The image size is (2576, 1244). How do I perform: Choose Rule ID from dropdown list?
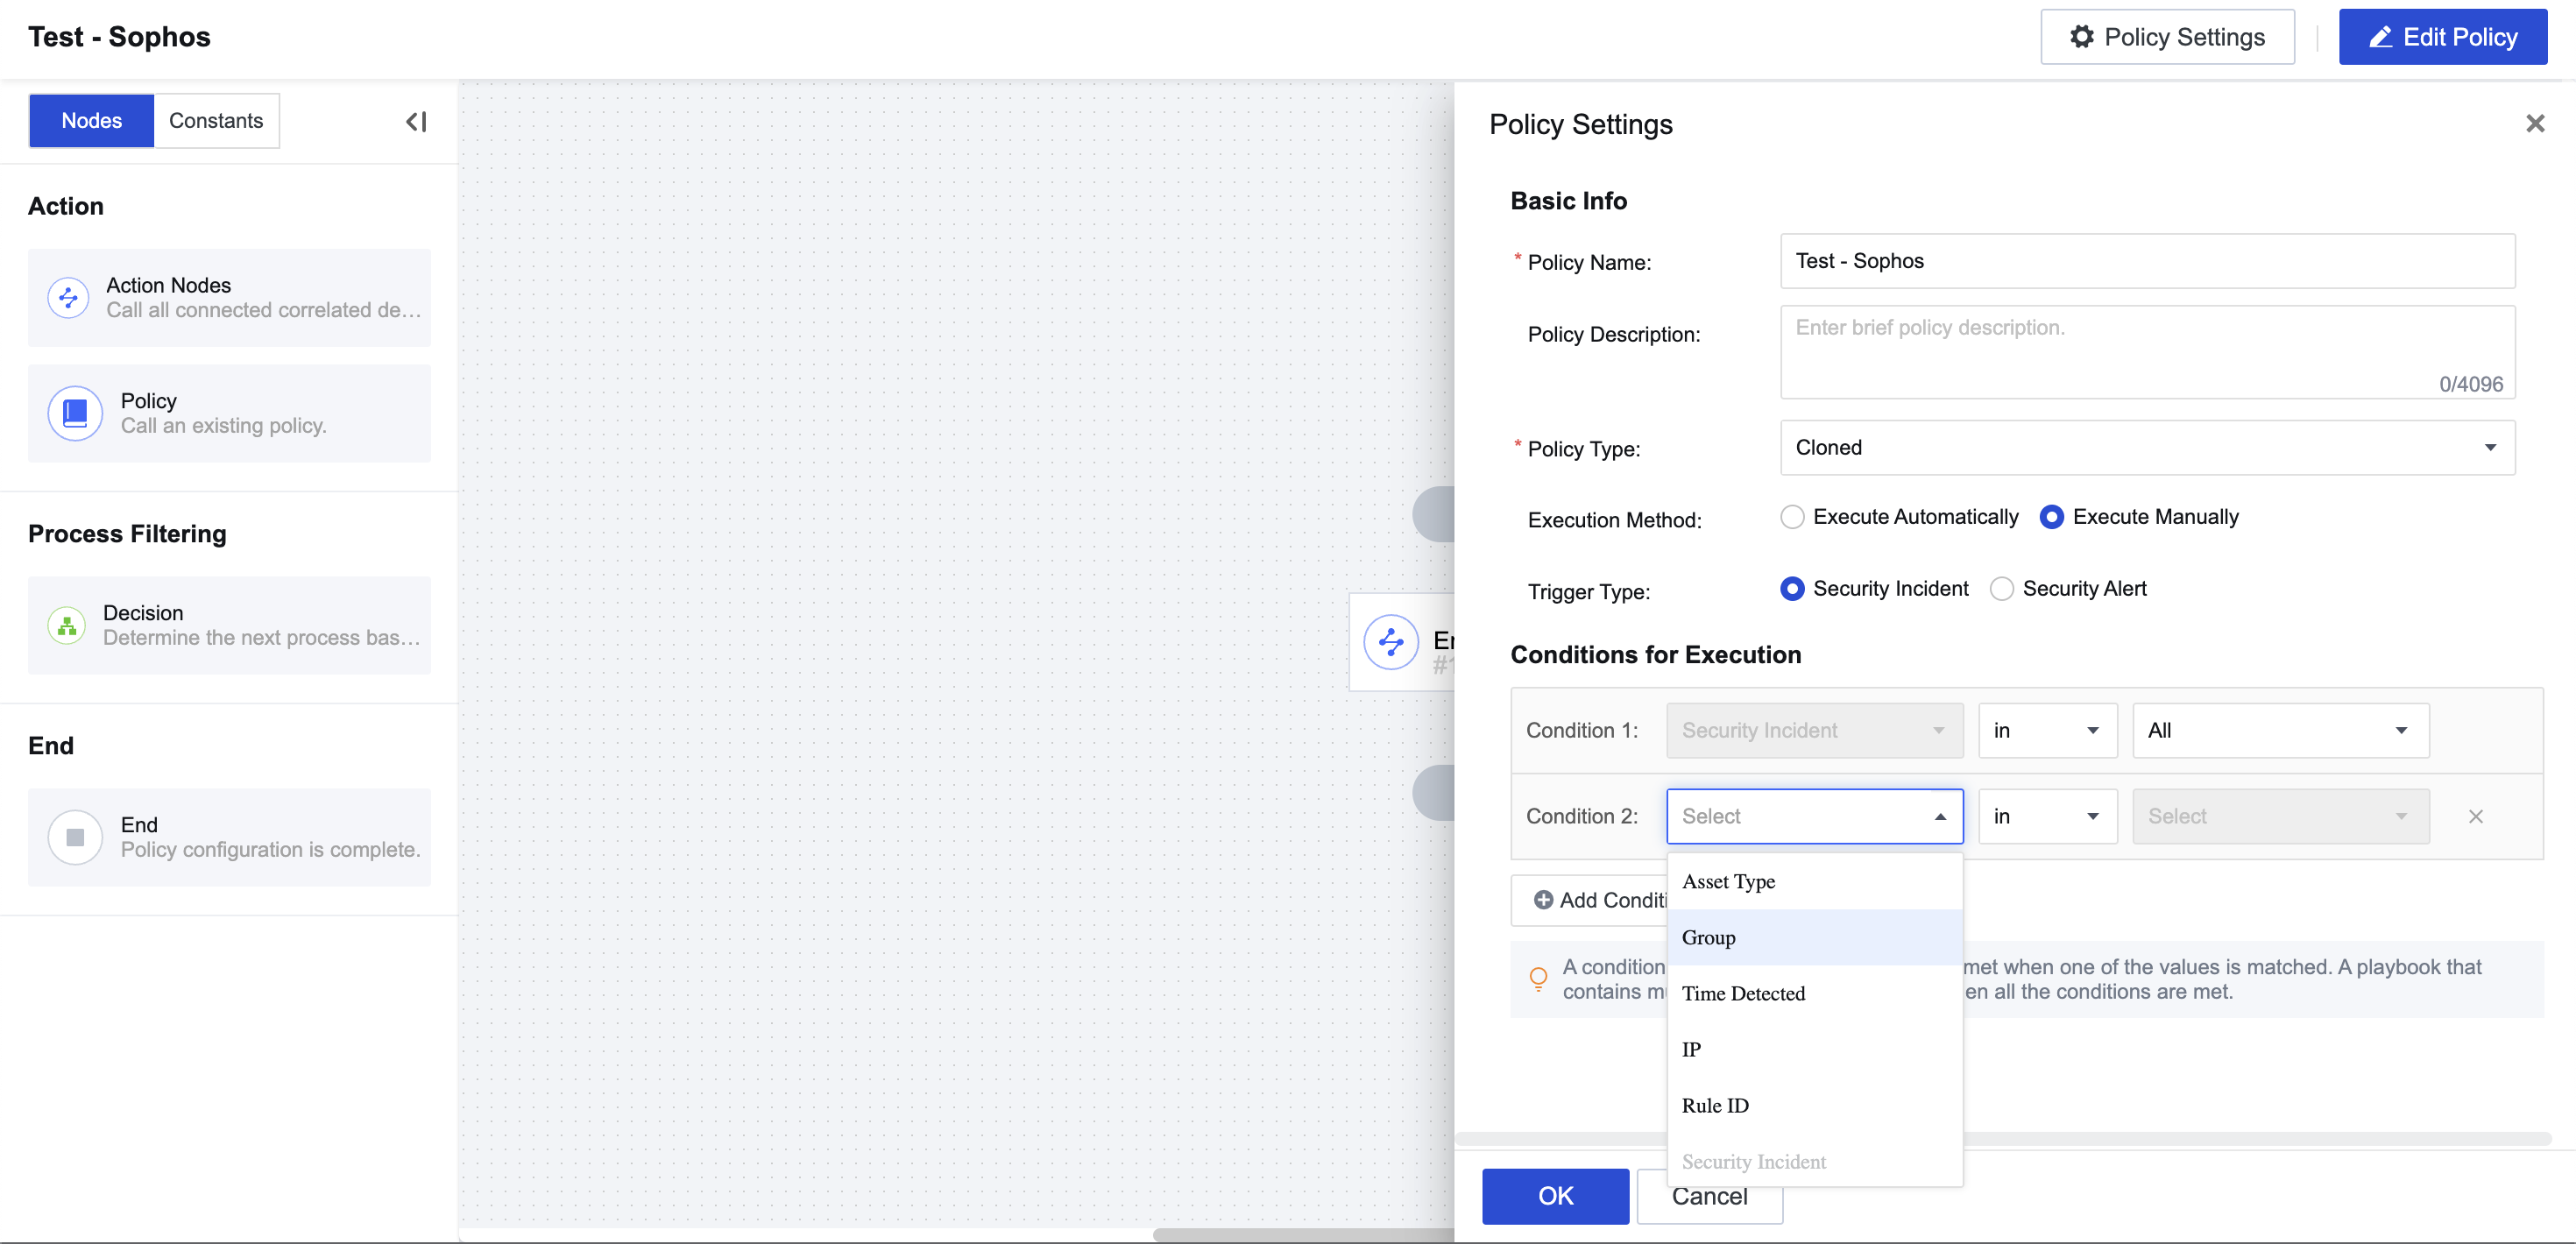pos(1814,1106)
